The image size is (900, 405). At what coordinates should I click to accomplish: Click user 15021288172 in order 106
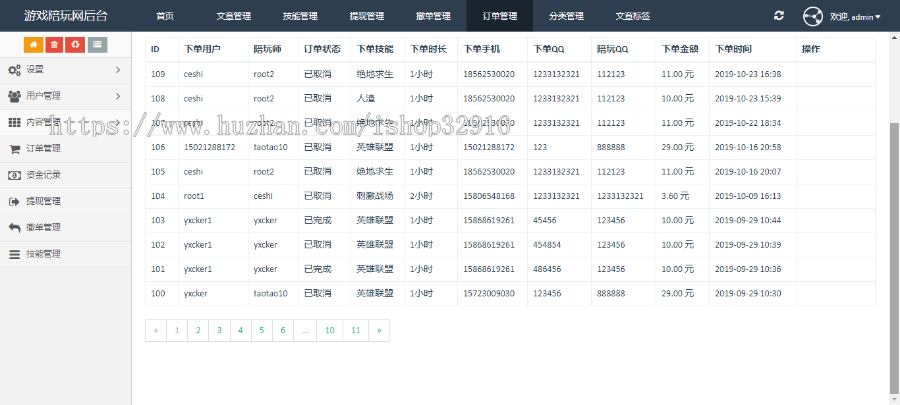point(210,147)
